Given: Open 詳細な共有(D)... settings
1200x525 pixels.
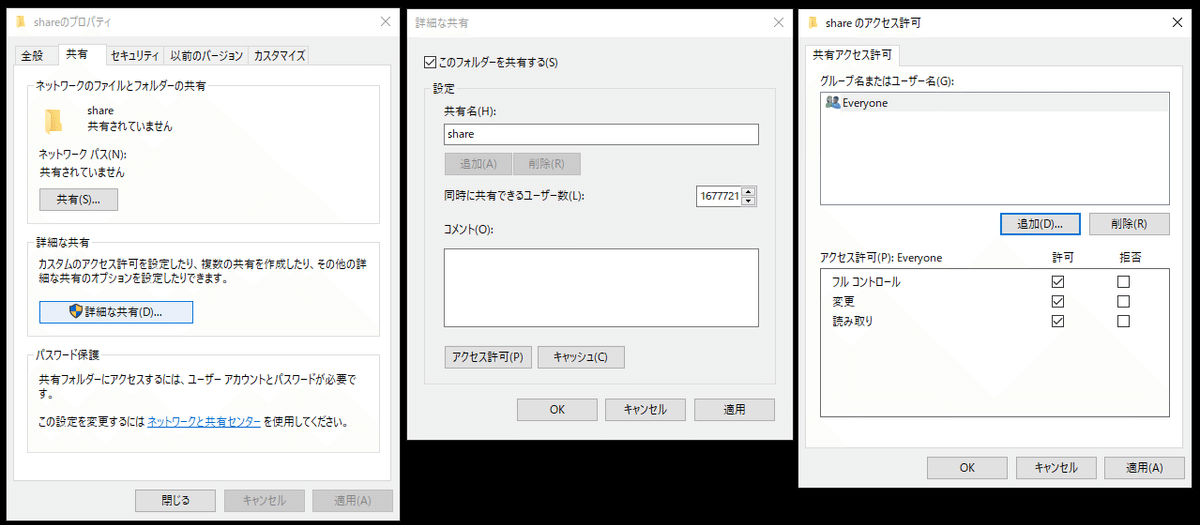Looking at the screenshot, I should coord(116,312).
